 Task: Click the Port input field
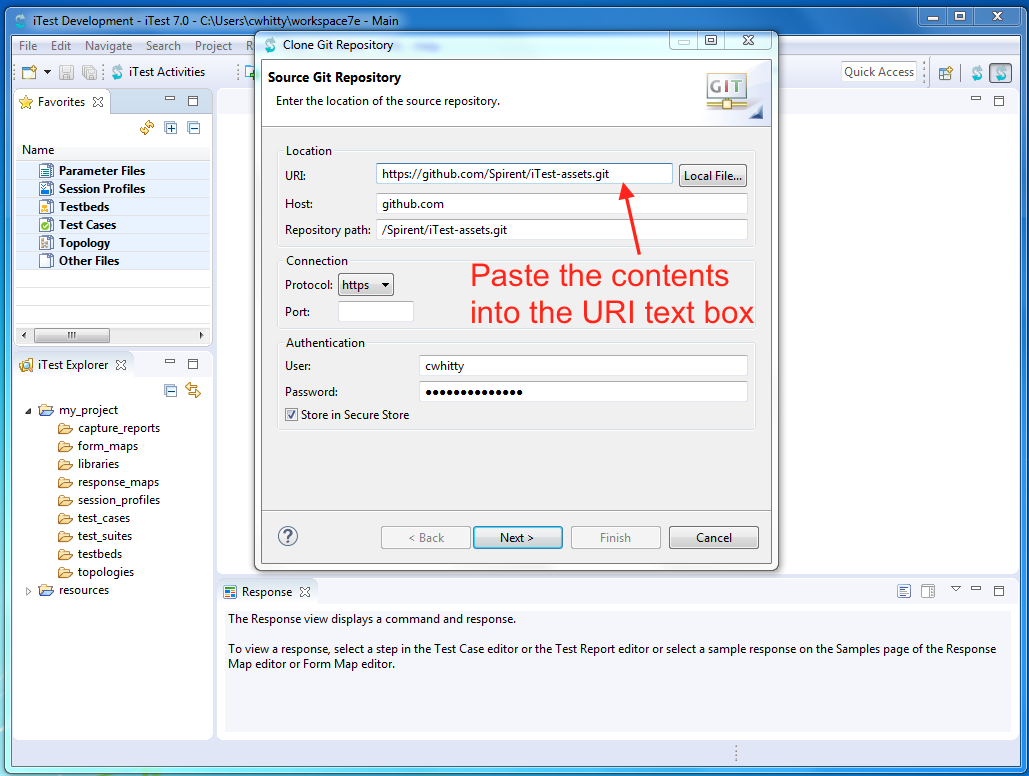tap(376, 312)
